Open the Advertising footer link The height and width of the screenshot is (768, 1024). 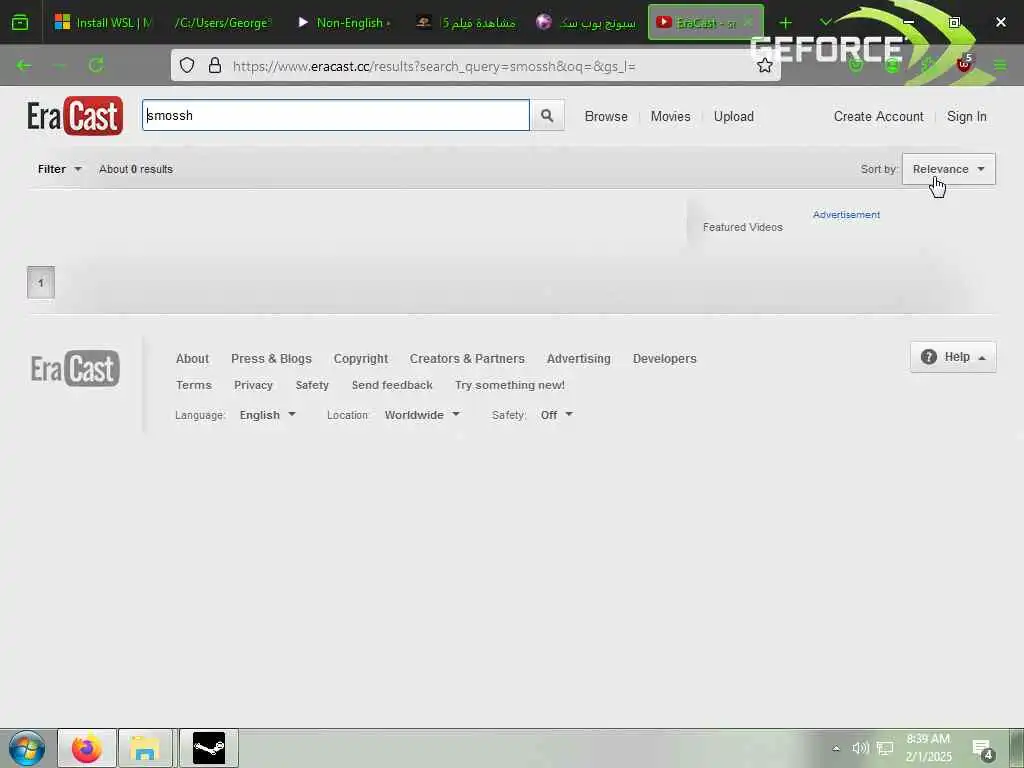coord(579,359)
